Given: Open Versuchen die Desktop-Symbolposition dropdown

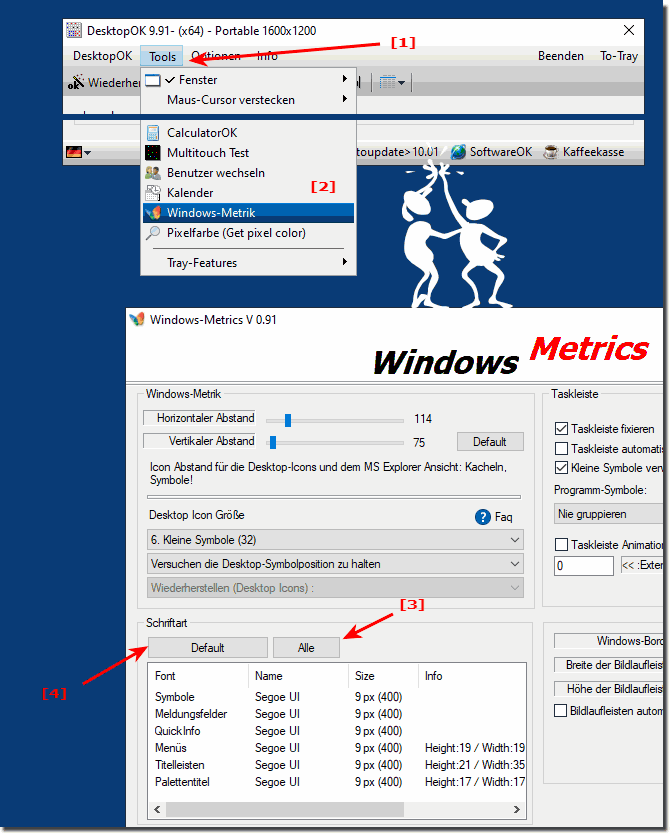Looking at the screenshot, I should coord(335,564).
